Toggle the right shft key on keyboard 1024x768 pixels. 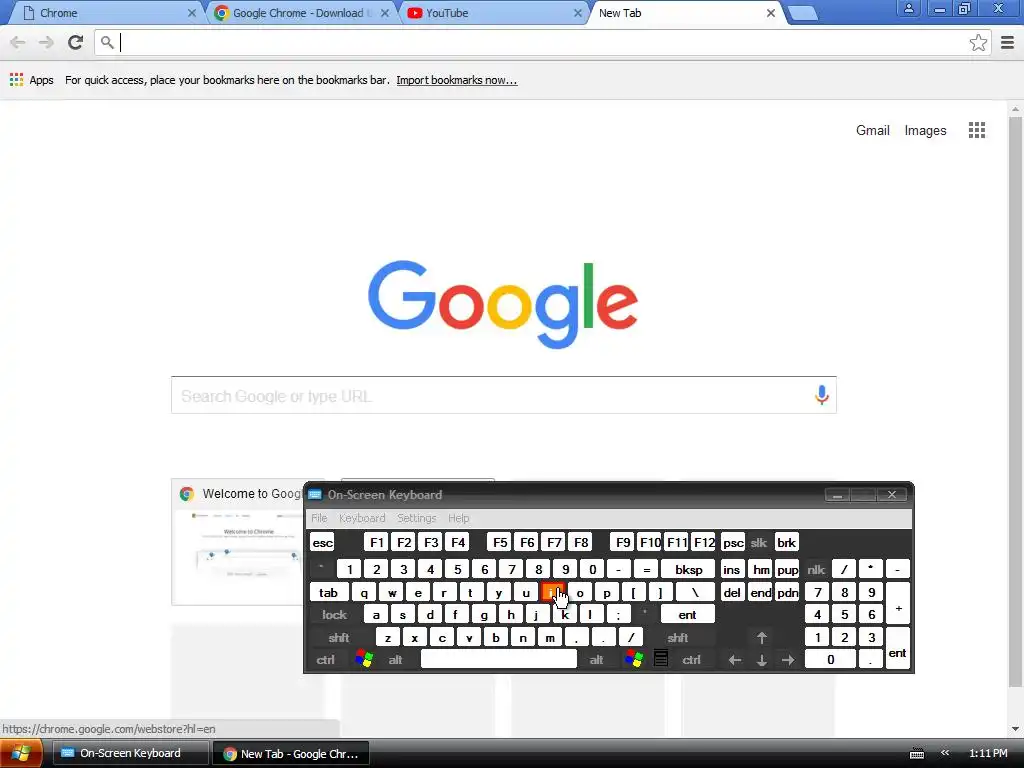click(678, 637)
